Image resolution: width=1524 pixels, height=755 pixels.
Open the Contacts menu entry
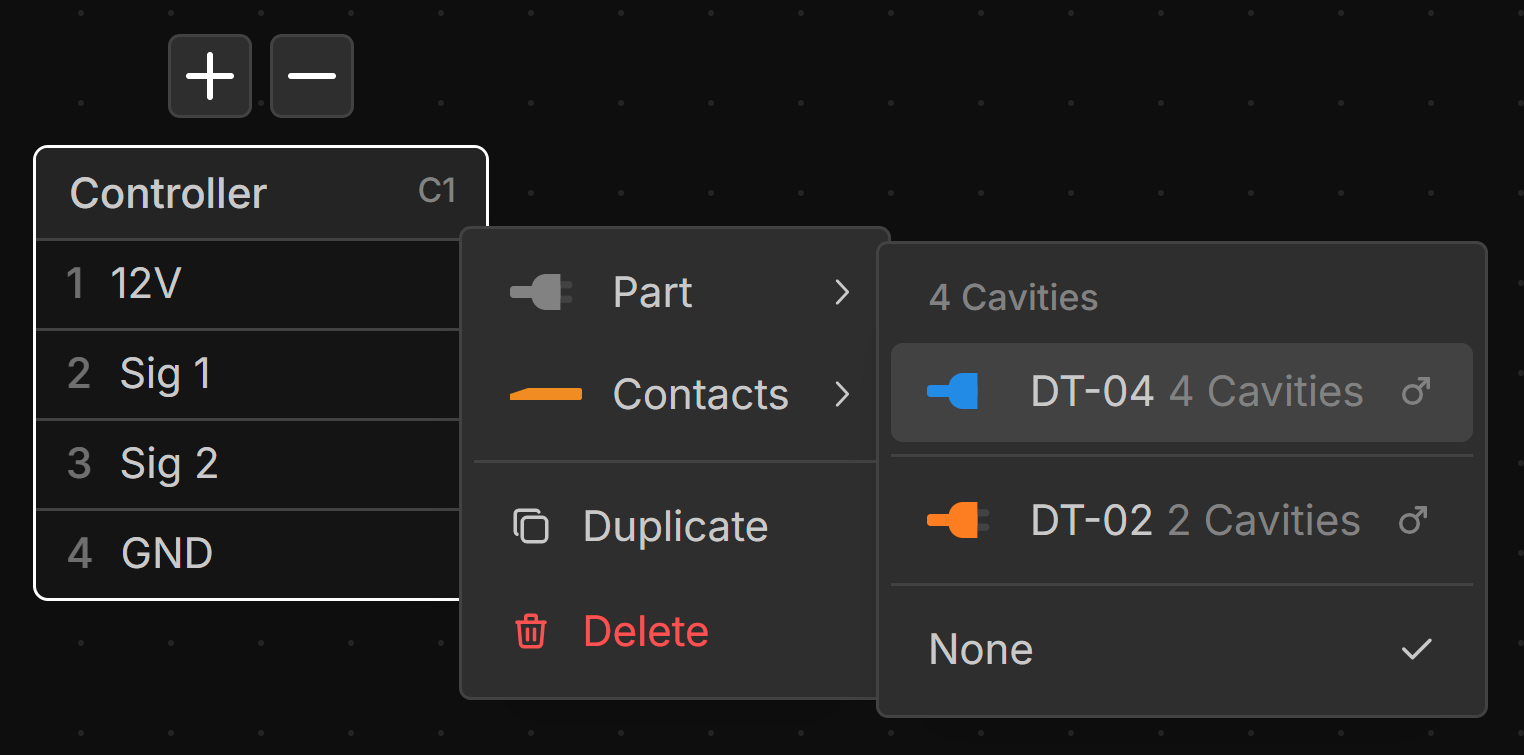(x=700, y=395)
